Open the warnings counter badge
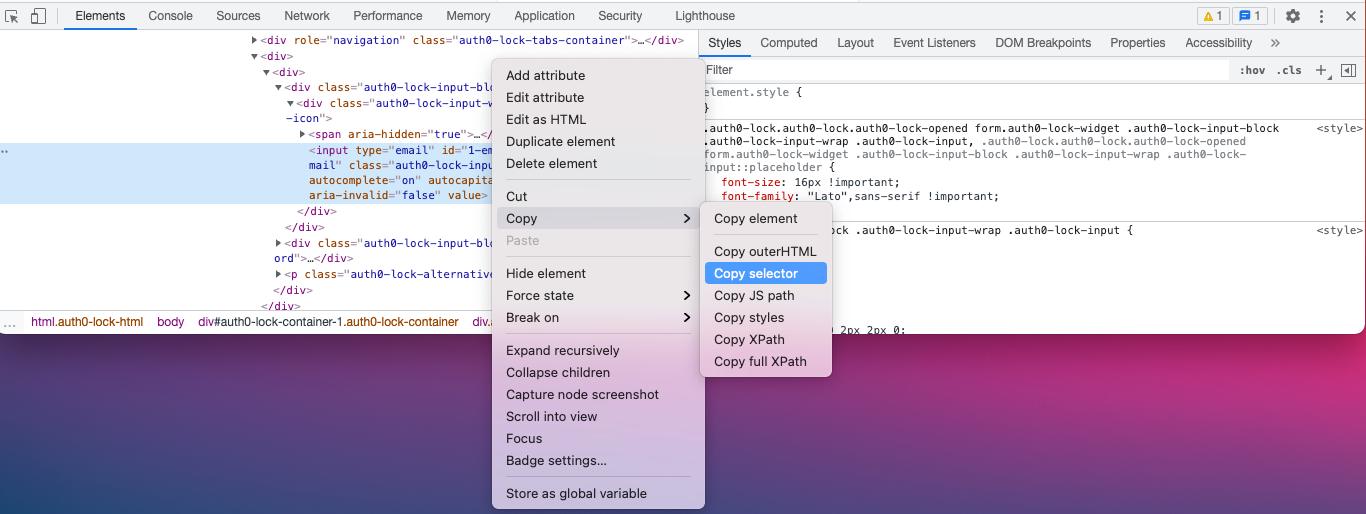Image resolution: width=1366 pixels, height=514 pixels. (x=1212, y=16)
